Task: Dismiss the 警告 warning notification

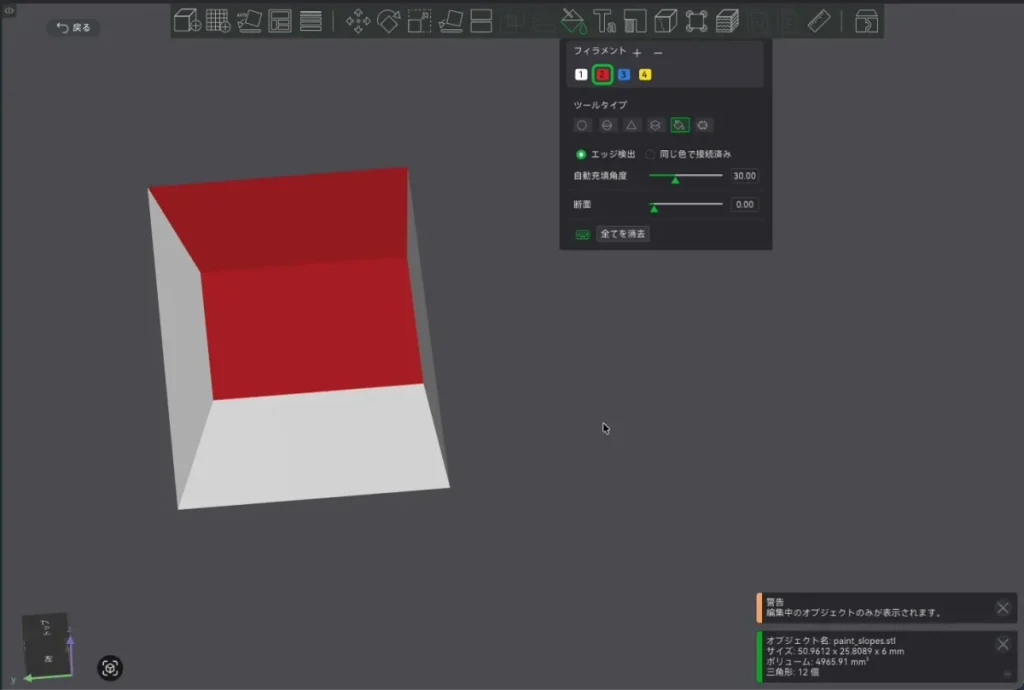Action: 1003,608
